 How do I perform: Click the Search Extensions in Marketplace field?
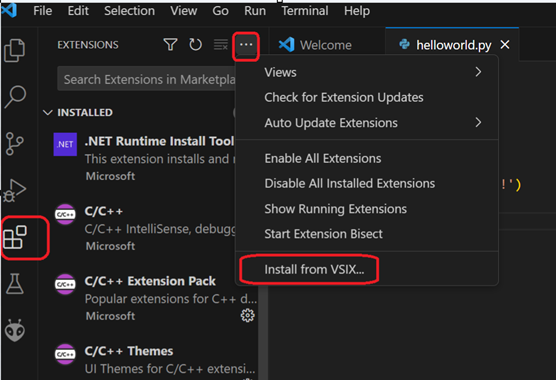pyautogui.click(x=146, y=79)
